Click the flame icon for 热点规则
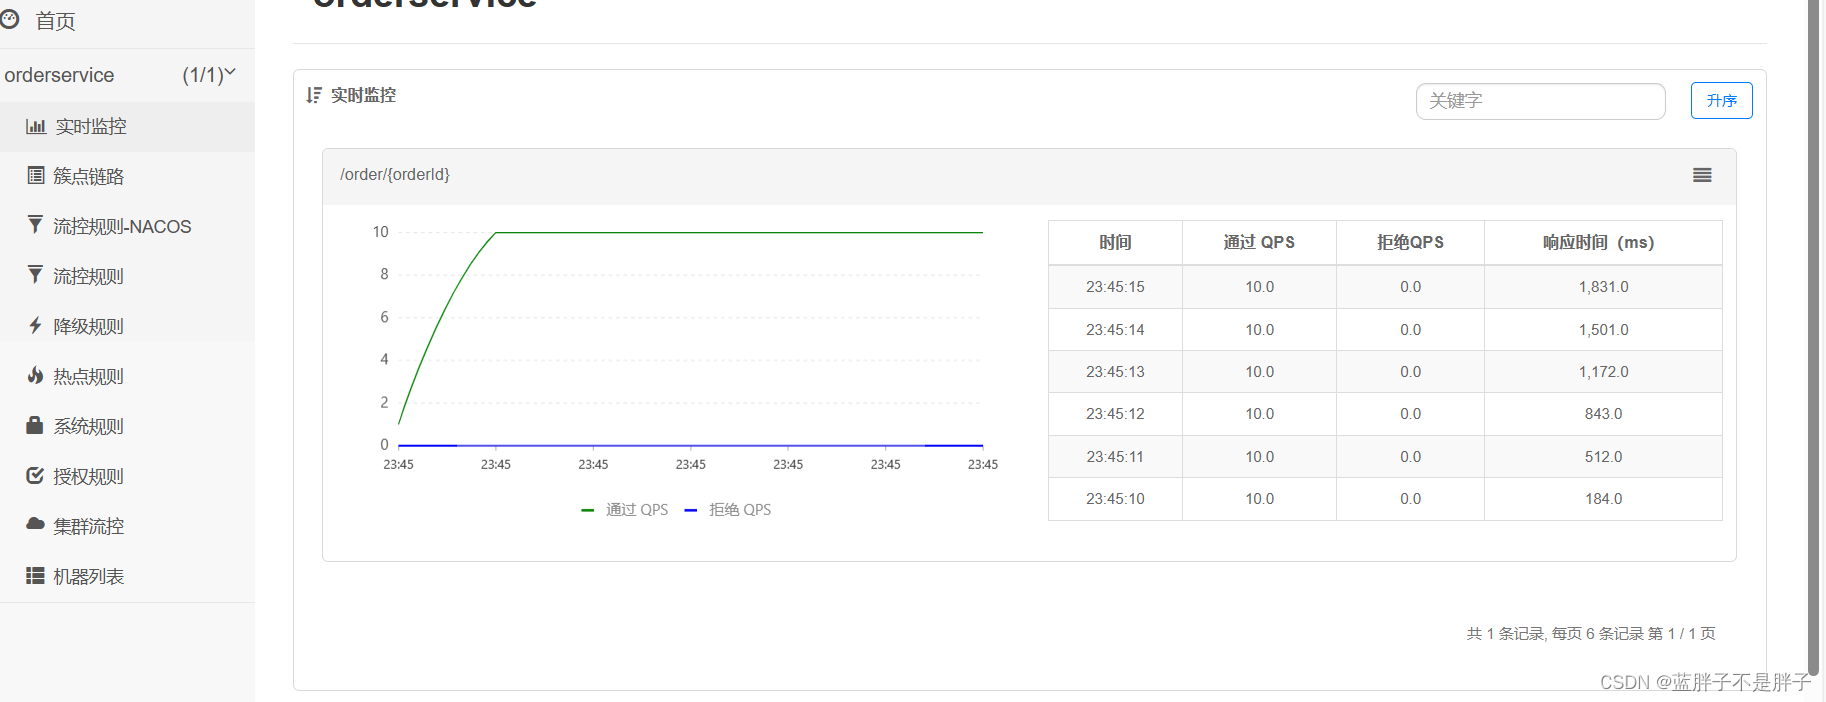 click(x=35, y=375)
